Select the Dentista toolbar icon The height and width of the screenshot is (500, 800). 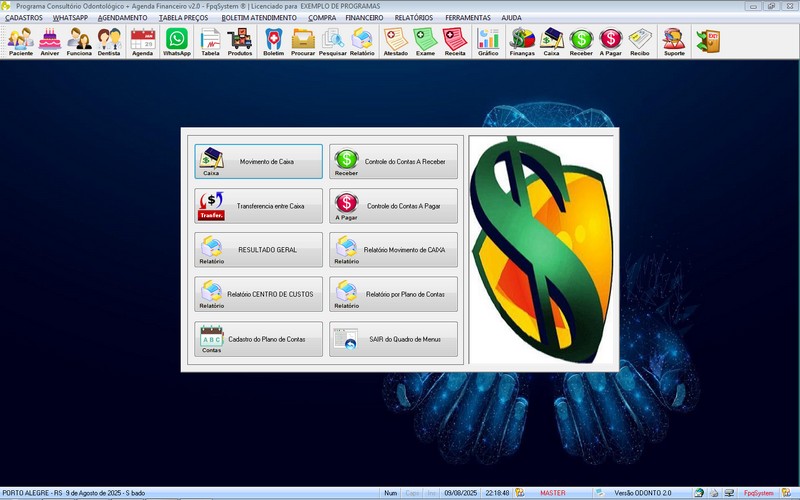(x=109, y=41)
